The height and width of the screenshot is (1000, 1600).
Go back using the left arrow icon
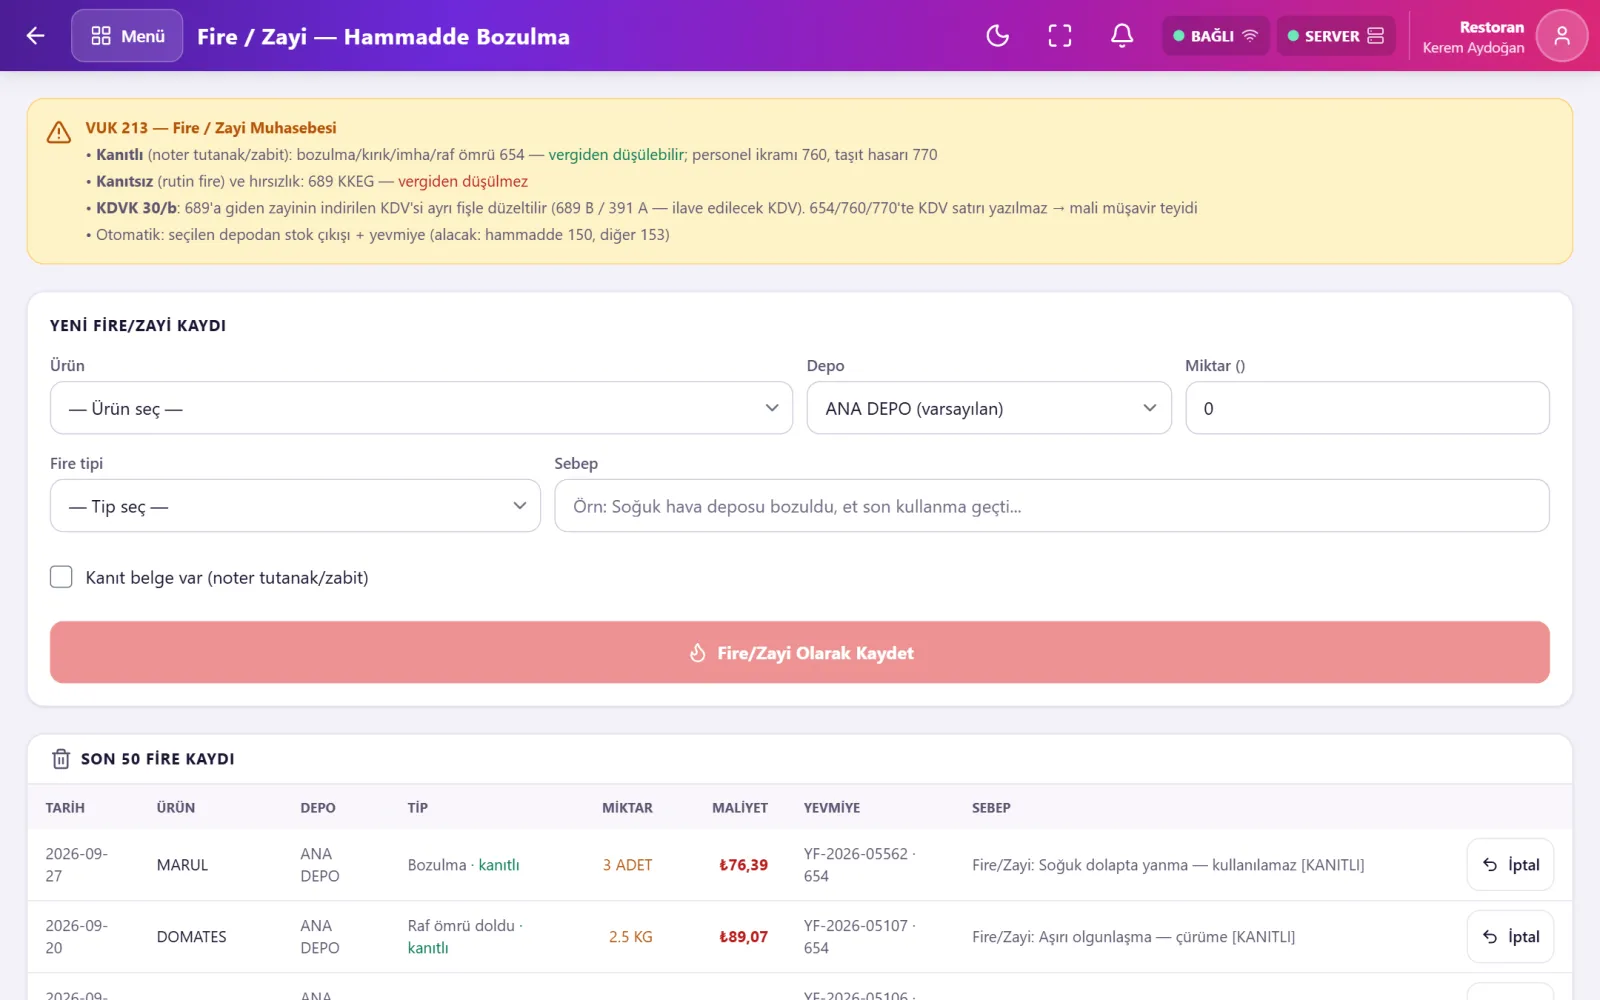(x=36, y=36)
